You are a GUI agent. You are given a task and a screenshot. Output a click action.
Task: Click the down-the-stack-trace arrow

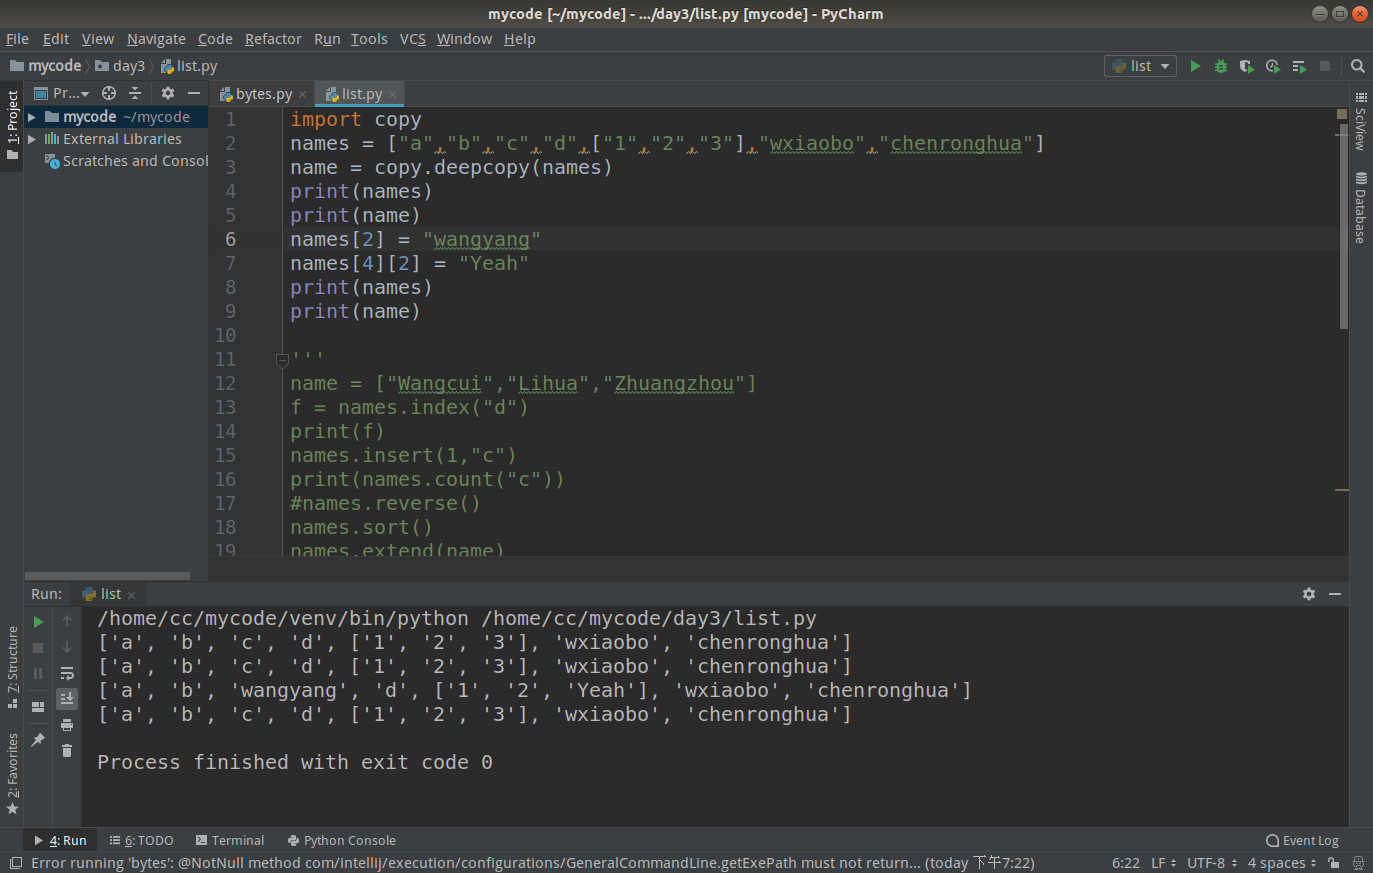pyautogui.click(x=67, y=648)
